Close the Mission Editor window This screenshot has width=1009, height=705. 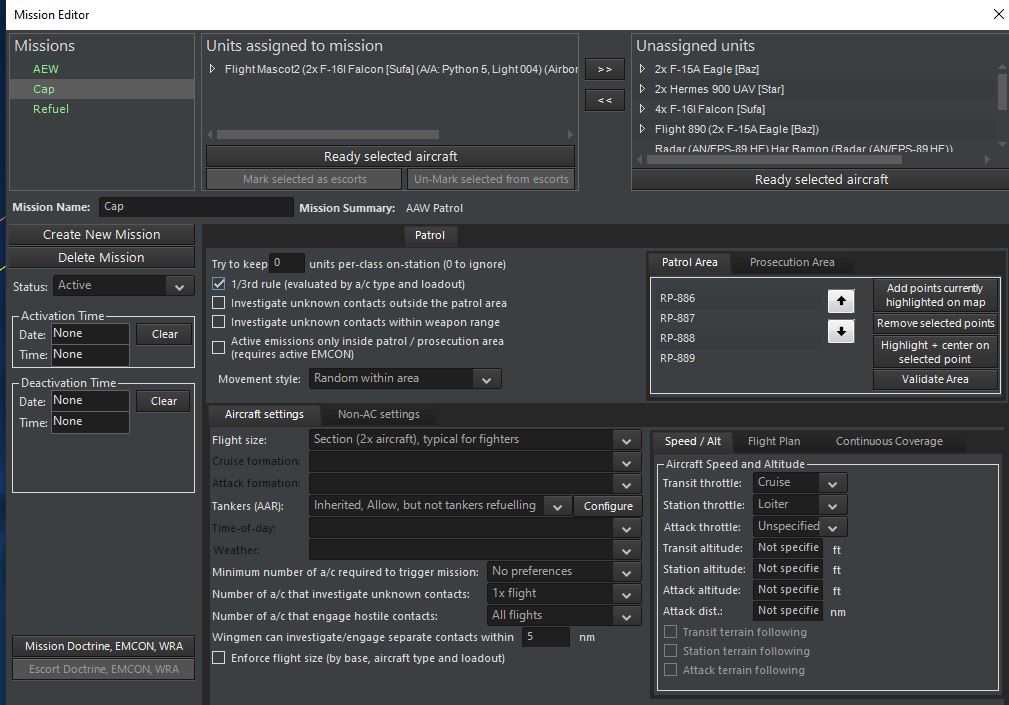coord(998,14)
